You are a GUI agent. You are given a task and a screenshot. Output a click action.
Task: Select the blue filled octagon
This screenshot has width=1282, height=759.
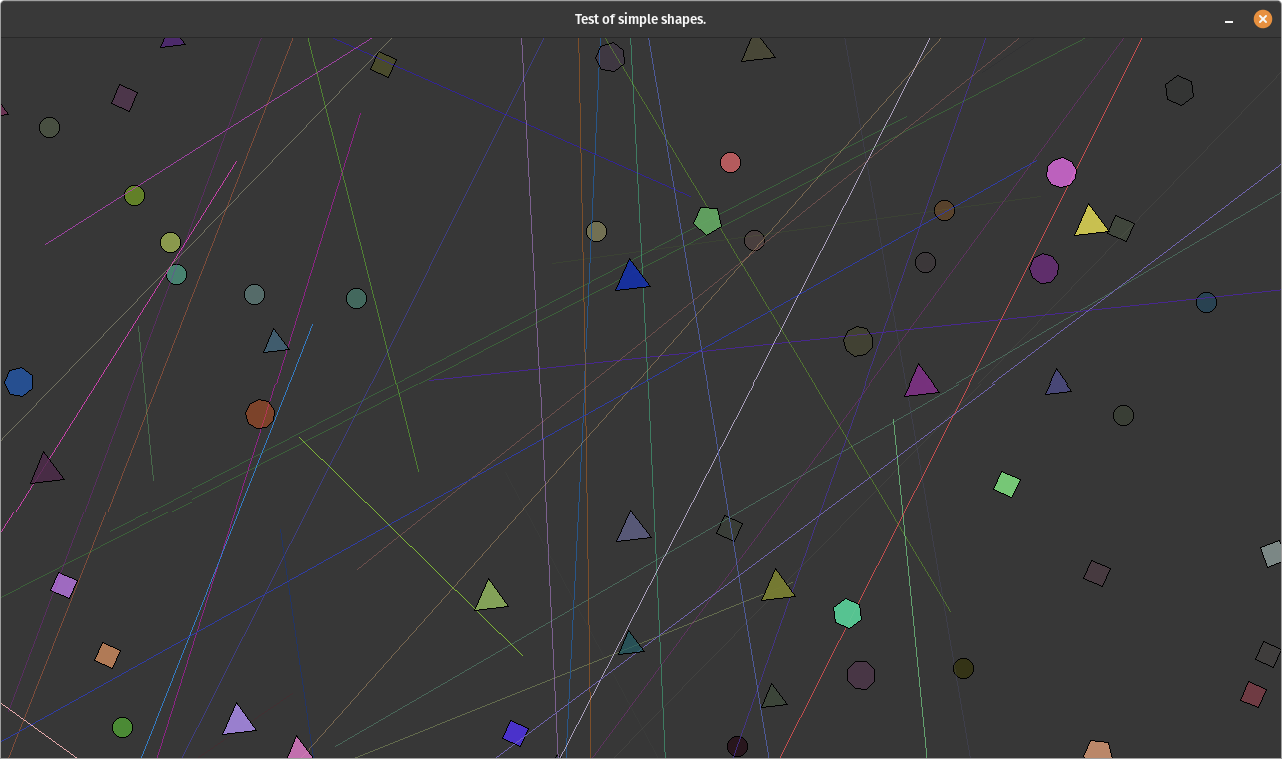tap(19, 382)
